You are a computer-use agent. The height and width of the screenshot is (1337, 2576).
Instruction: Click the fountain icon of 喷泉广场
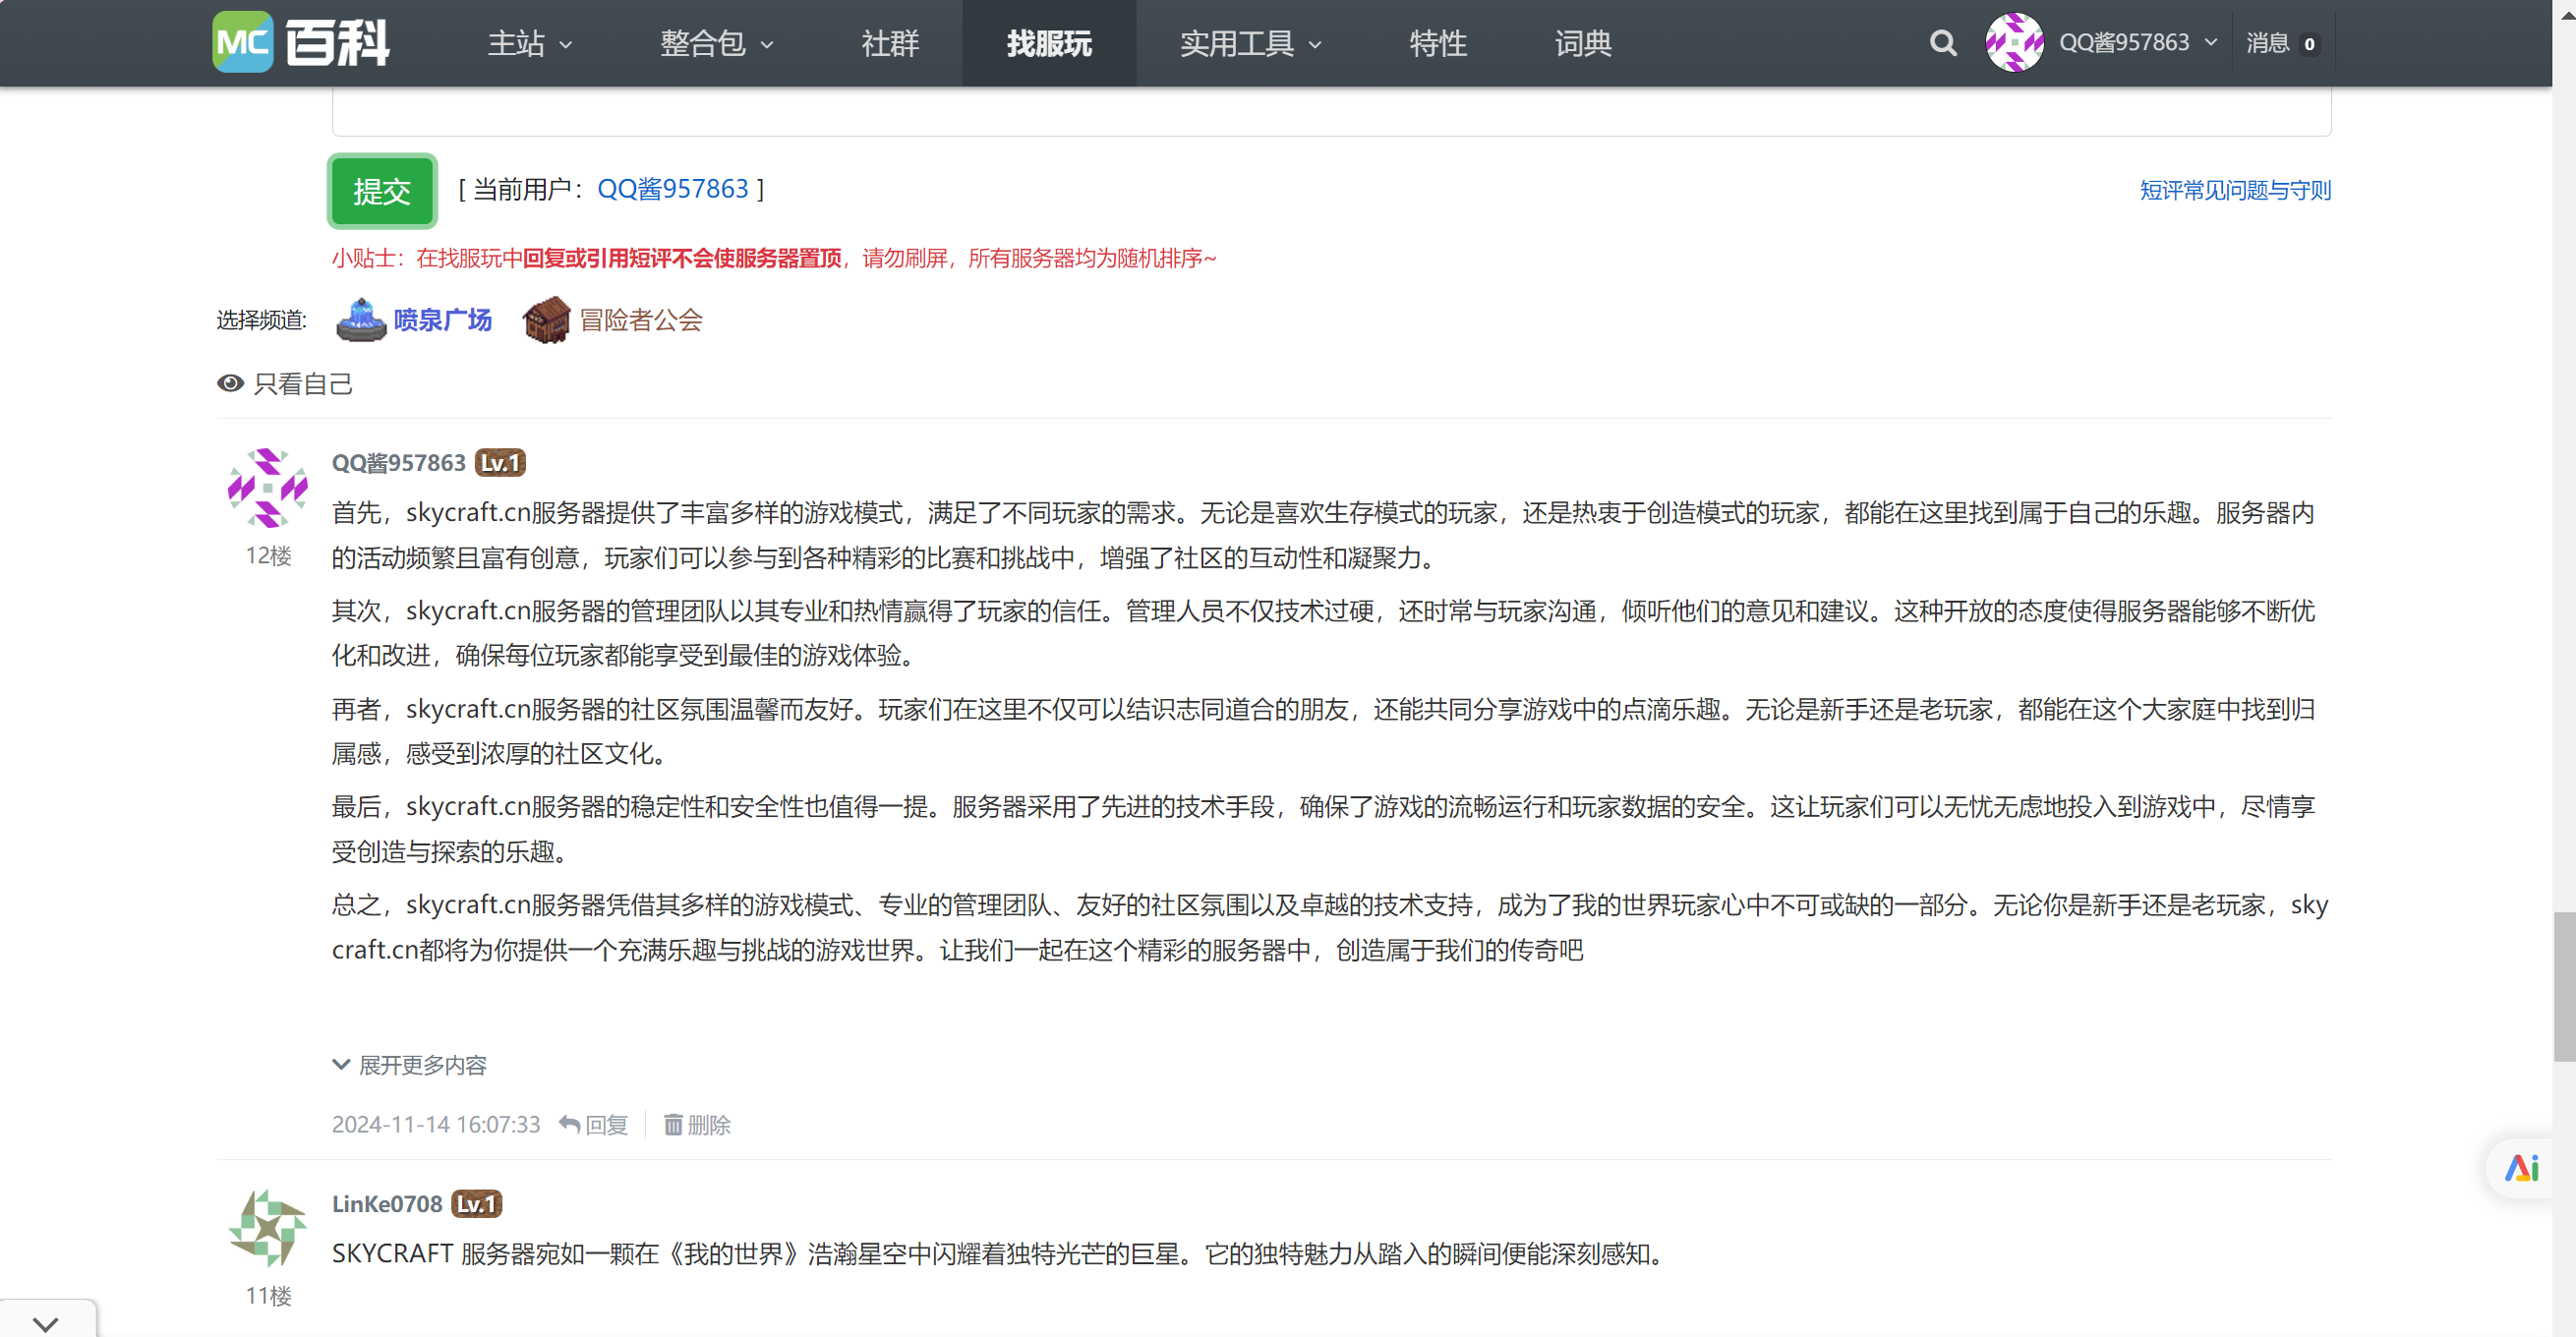coord(361,320)
